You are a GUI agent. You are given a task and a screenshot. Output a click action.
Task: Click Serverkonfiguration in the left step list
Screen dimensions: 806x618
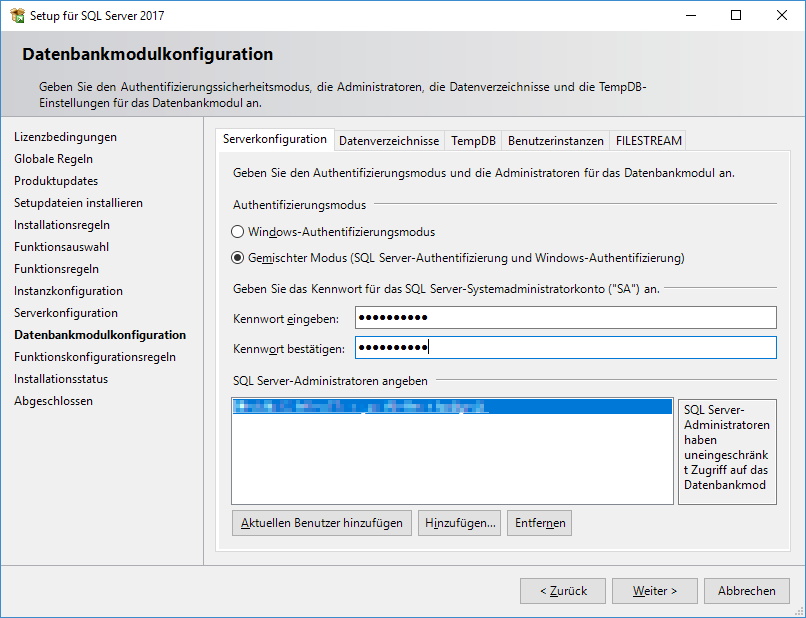point(66,313)
